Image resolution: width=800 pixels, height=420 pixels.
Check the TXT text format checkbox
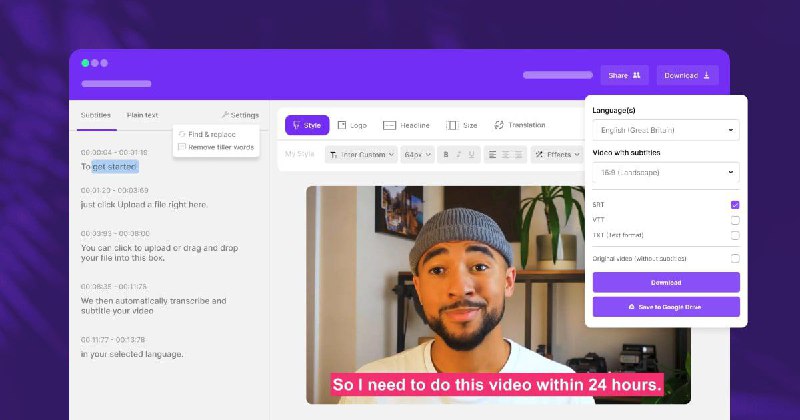(735, 235)
